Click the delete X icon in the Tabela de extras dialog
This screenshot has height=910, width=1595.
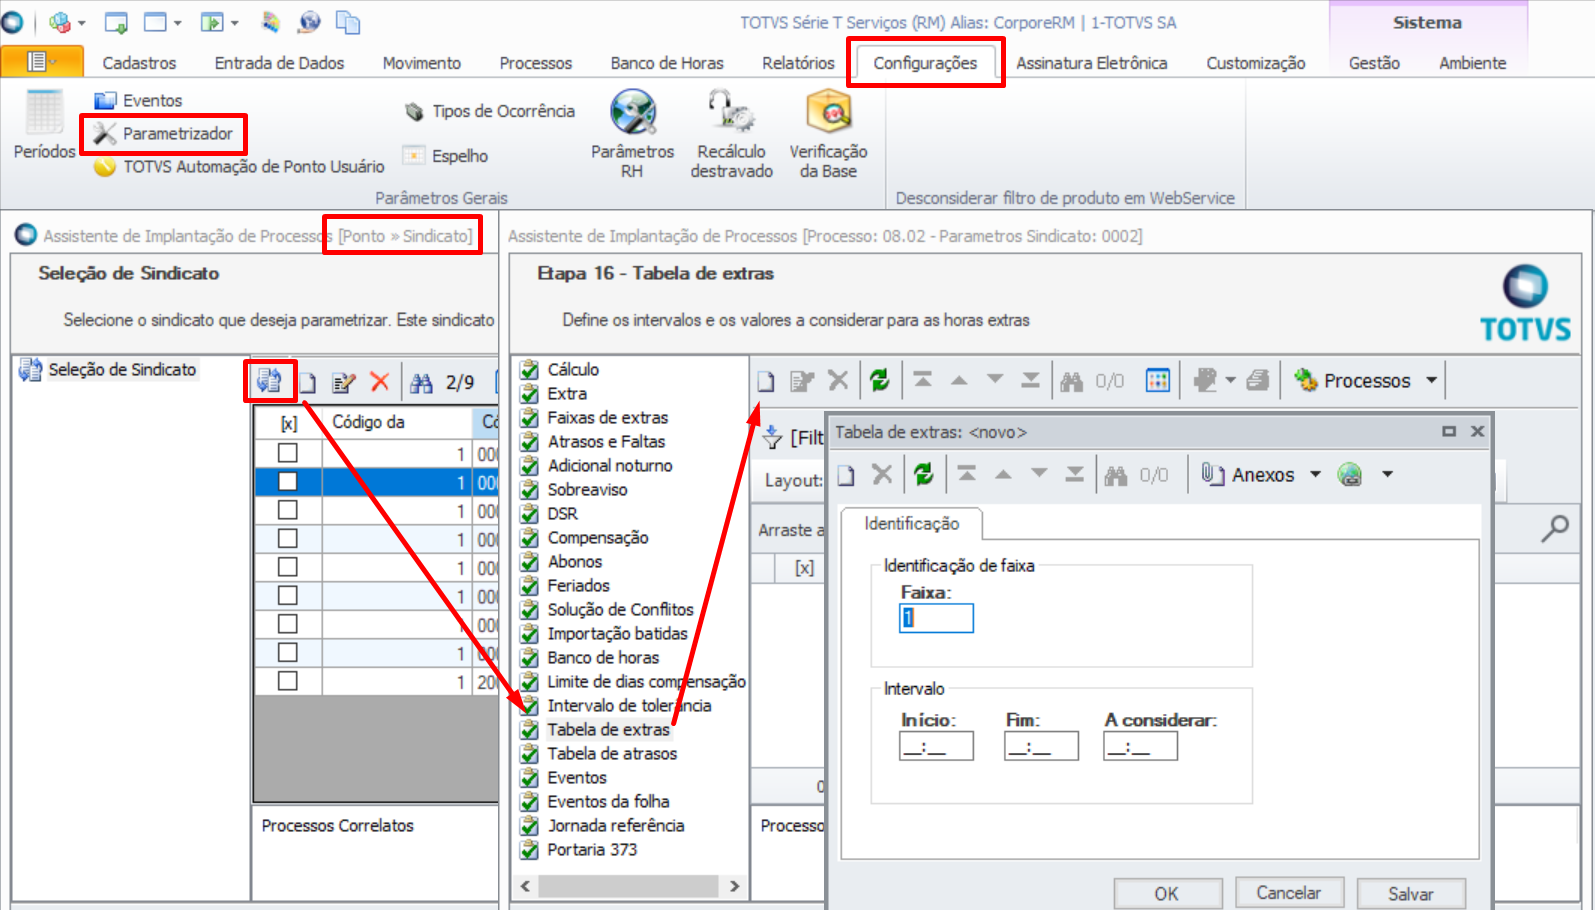(x=882, y=474)
